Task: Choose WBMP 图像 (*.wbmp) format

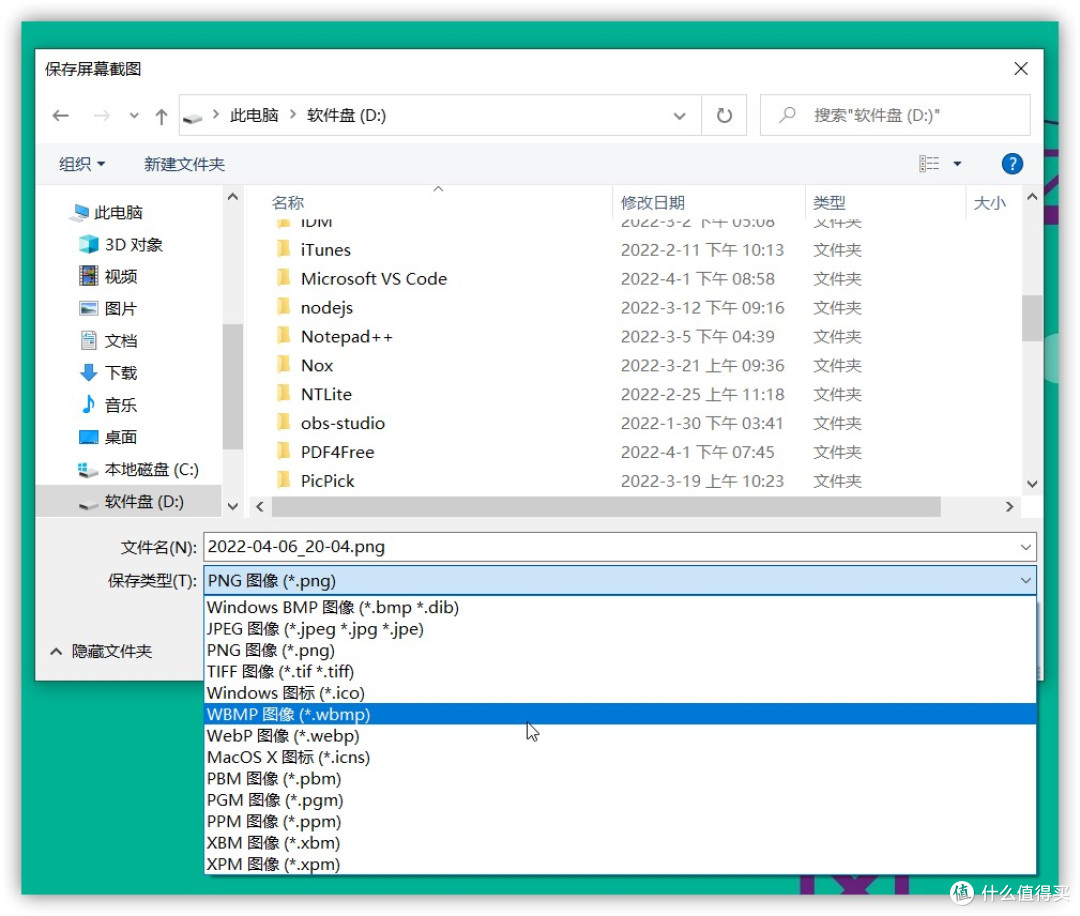Action: coord(620,714)
